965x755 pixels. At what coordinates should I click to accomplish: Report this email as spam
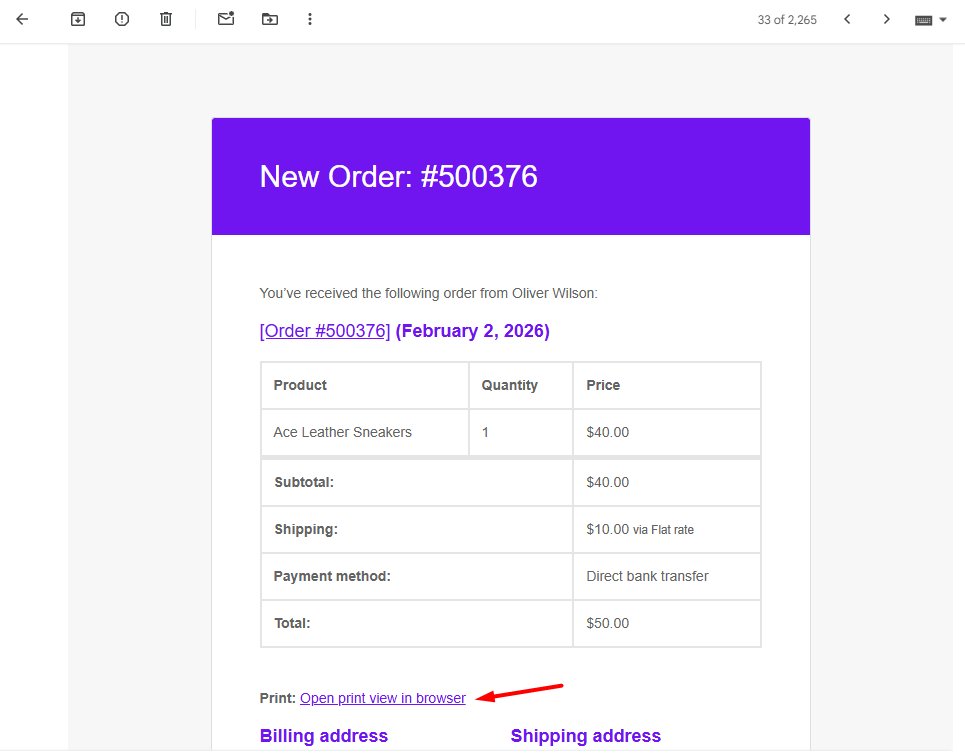pyautogui.click(x=121, y=19)
